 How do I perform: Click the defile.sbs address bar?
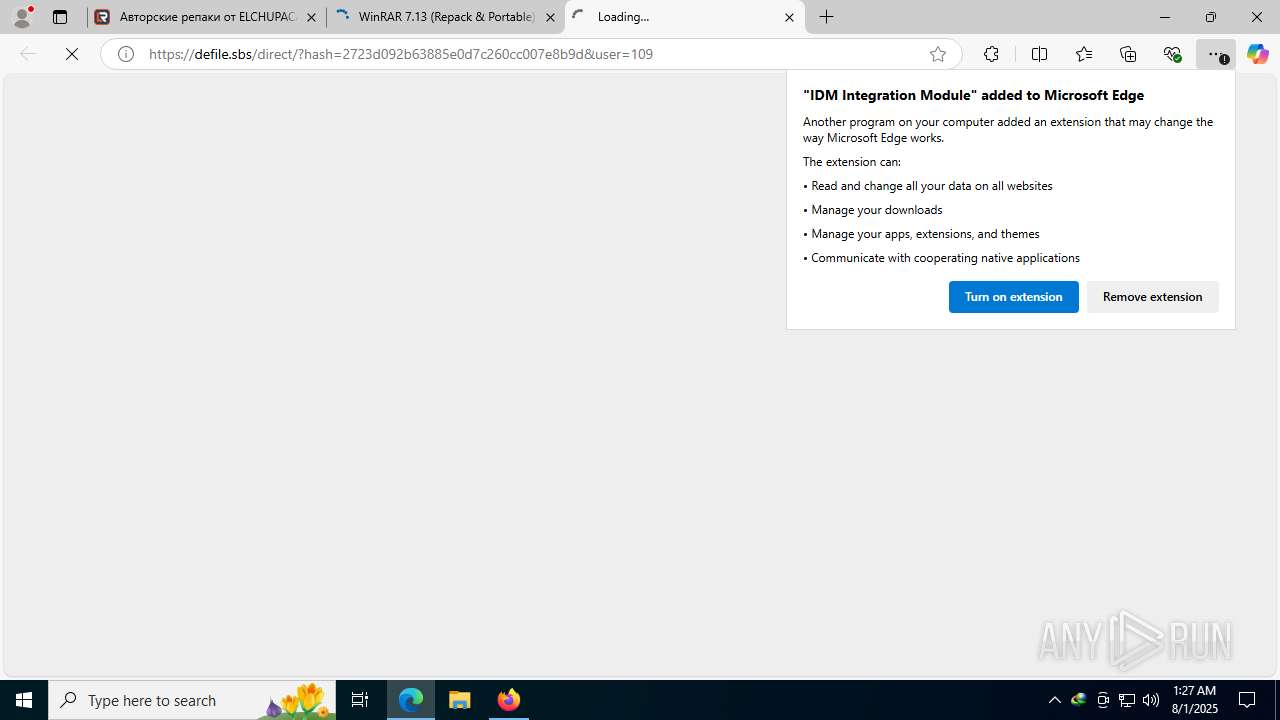pyautogui.click(x=530, y=54)
